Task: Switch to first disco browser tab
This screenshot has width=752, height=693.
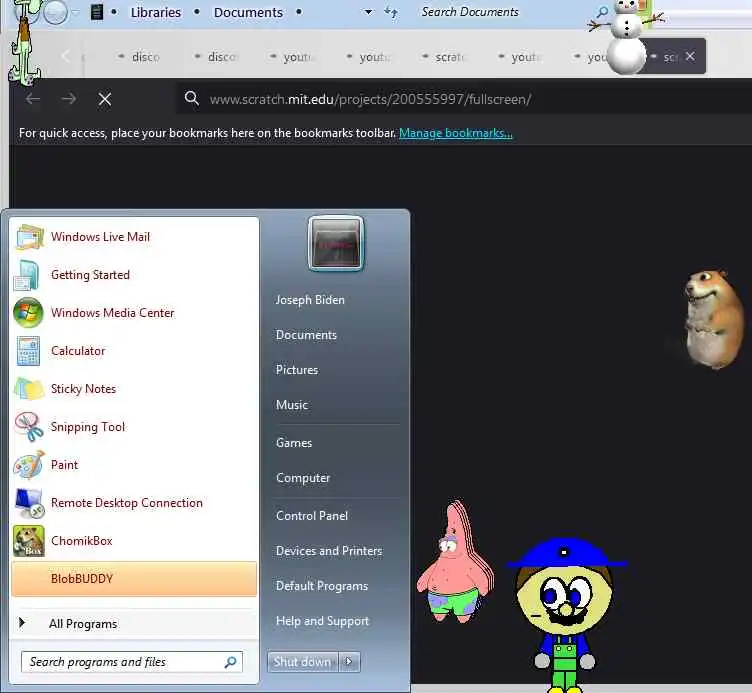Action: [x=139, y=57]
